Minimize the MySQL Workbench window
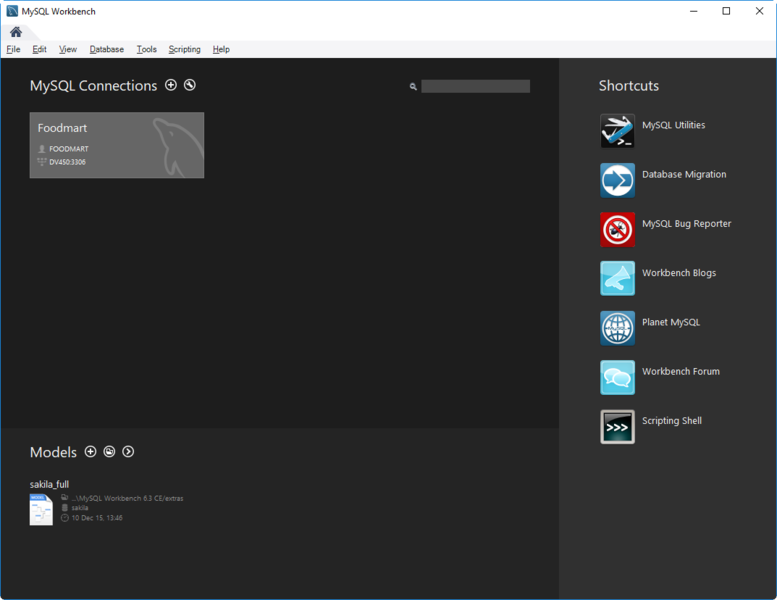 [694, 11]
